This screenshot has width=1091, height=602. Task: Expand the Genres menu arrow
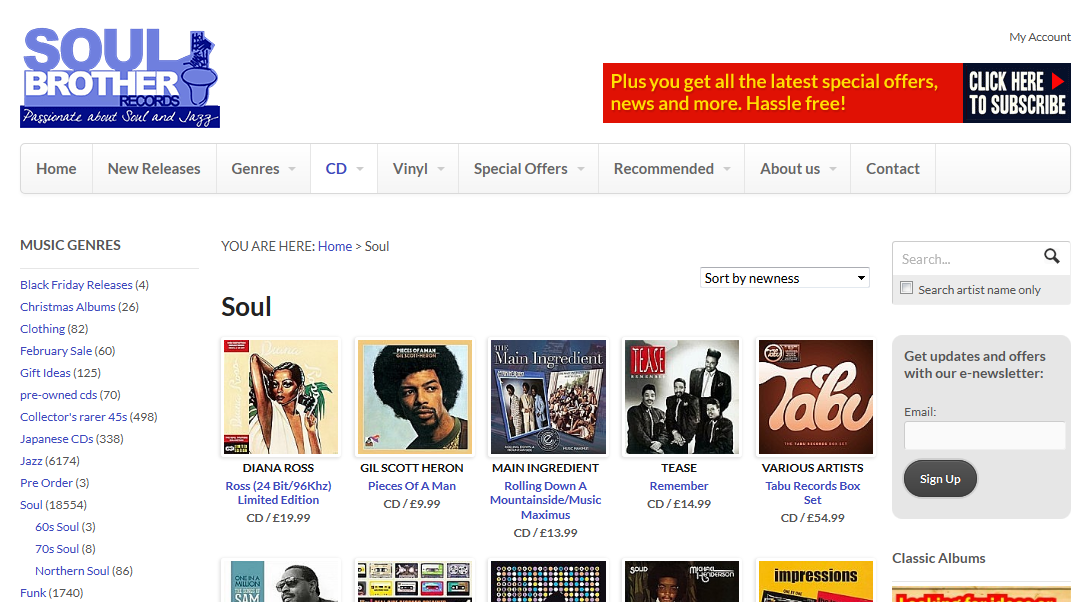pyautogui.click(x=292, y=169)
